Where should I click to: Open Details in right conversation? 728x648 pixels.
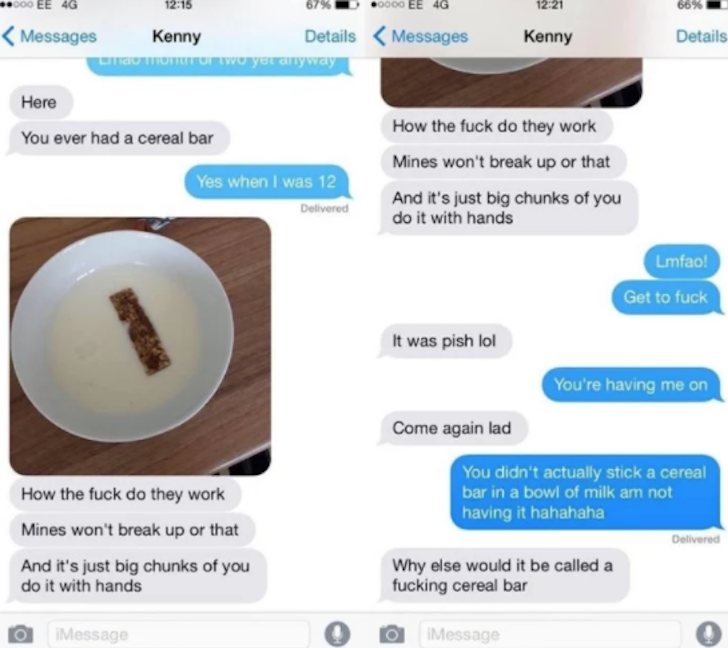[x=702, y=36]
